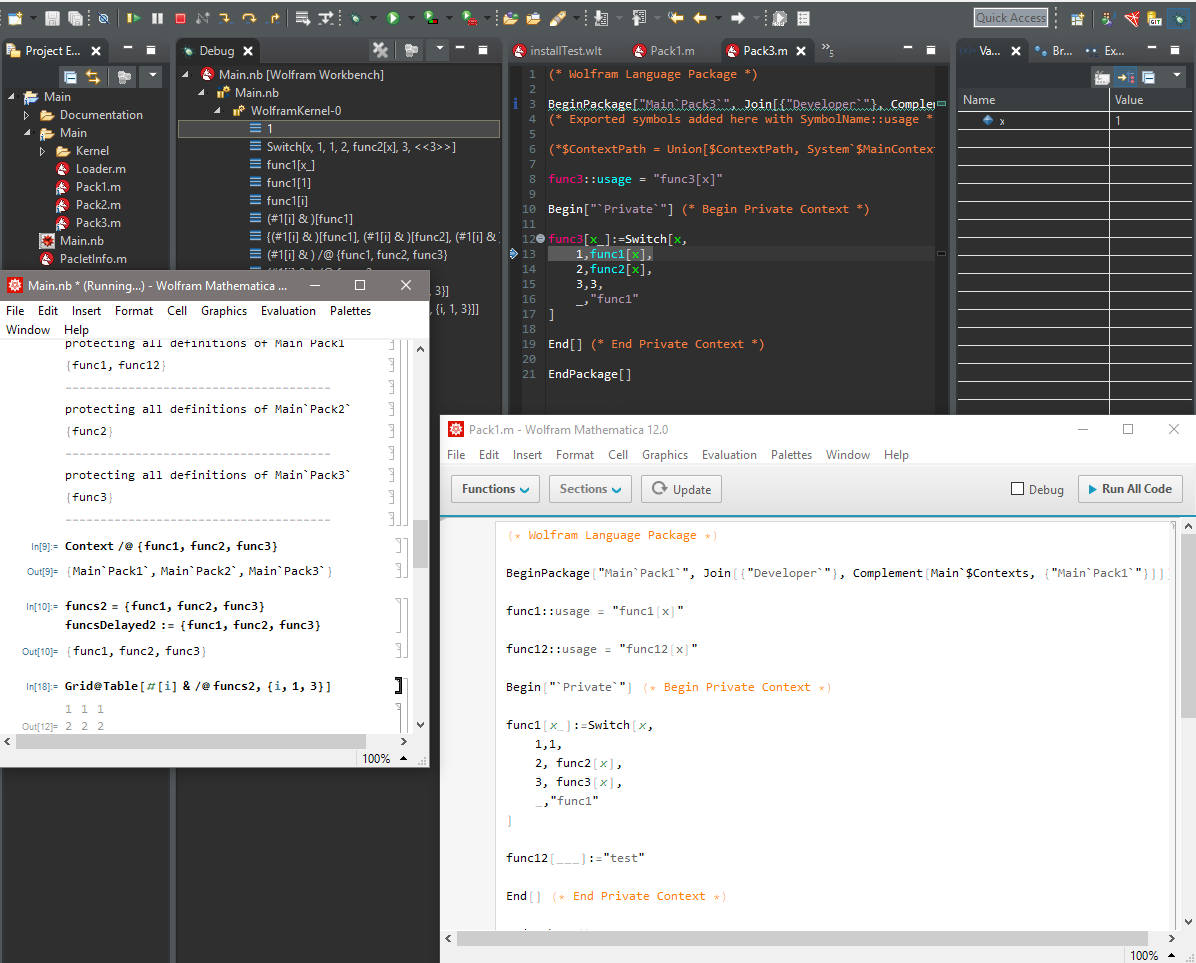This screenshot has width=1196, height=963.
Task: Collapse the Main.nb [Wolfram Workbench] launch node
Action: coord(185,75)
